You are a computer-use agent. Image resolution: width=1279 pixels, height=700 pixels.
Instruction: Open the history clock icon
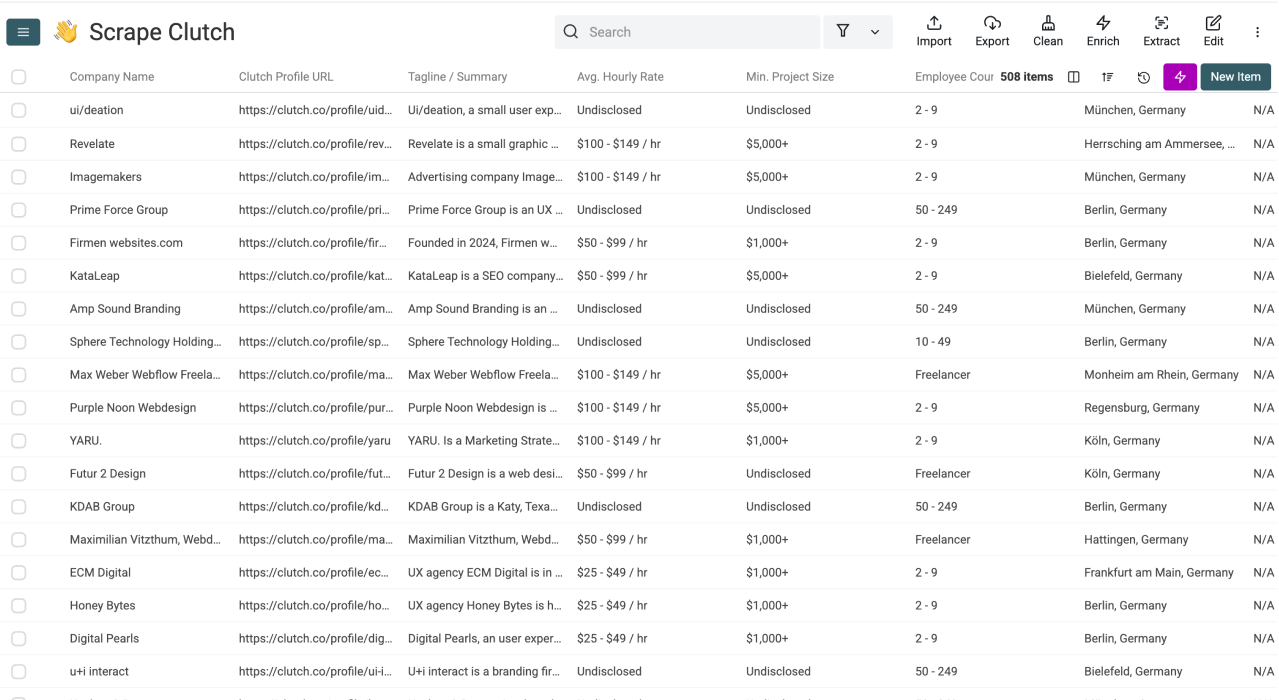[x=1143, y=77]
